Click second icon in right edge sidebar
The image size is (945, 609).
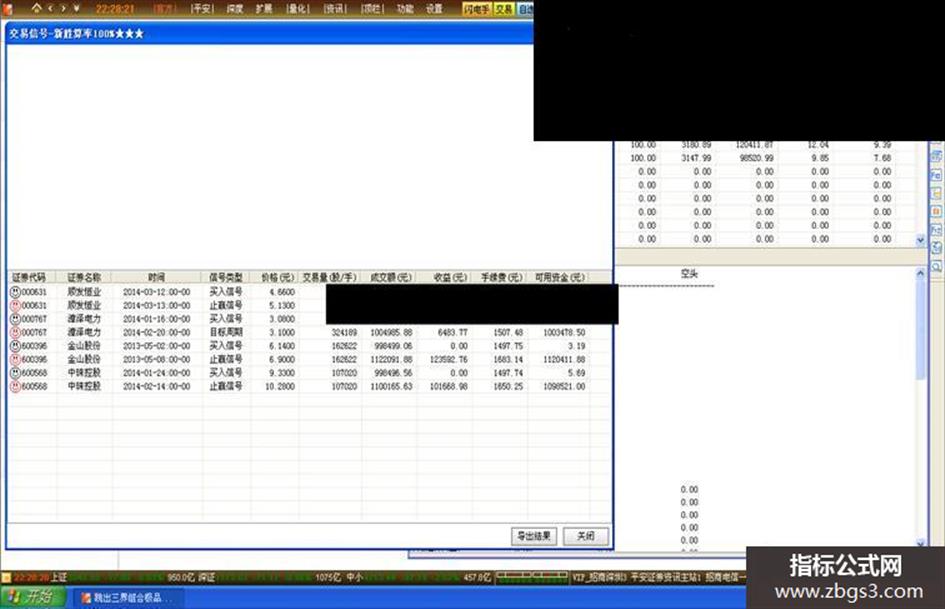tap(937, 175)
